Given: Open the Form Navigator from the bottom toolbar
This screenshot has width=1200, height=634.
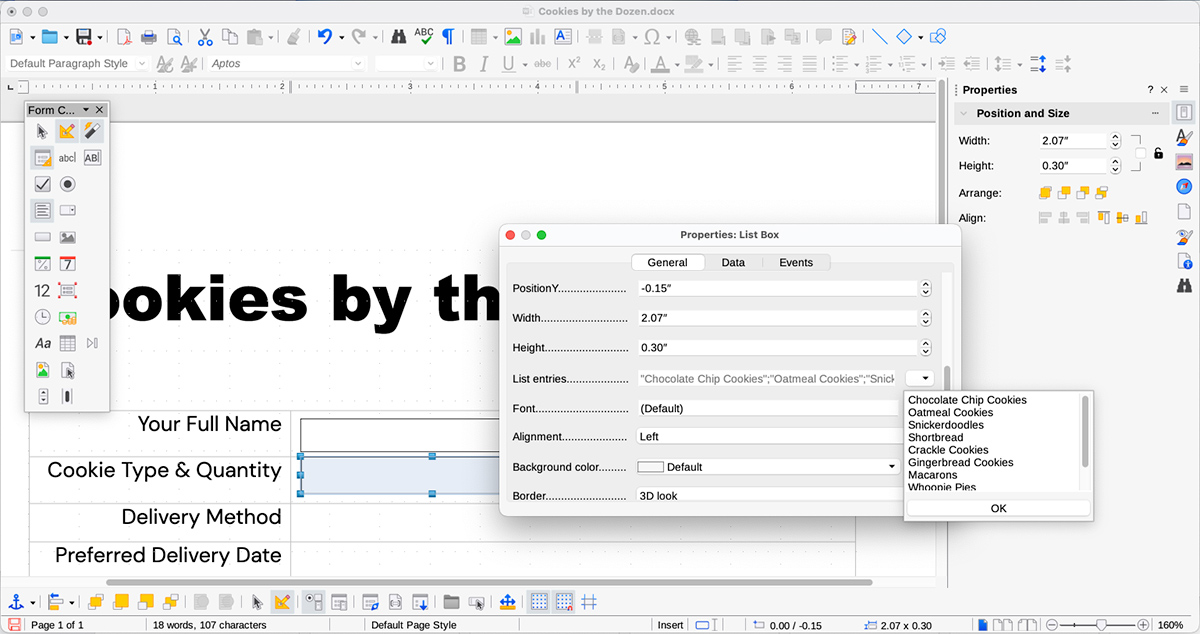Looking at the screenshot, I should click(370, 601).
